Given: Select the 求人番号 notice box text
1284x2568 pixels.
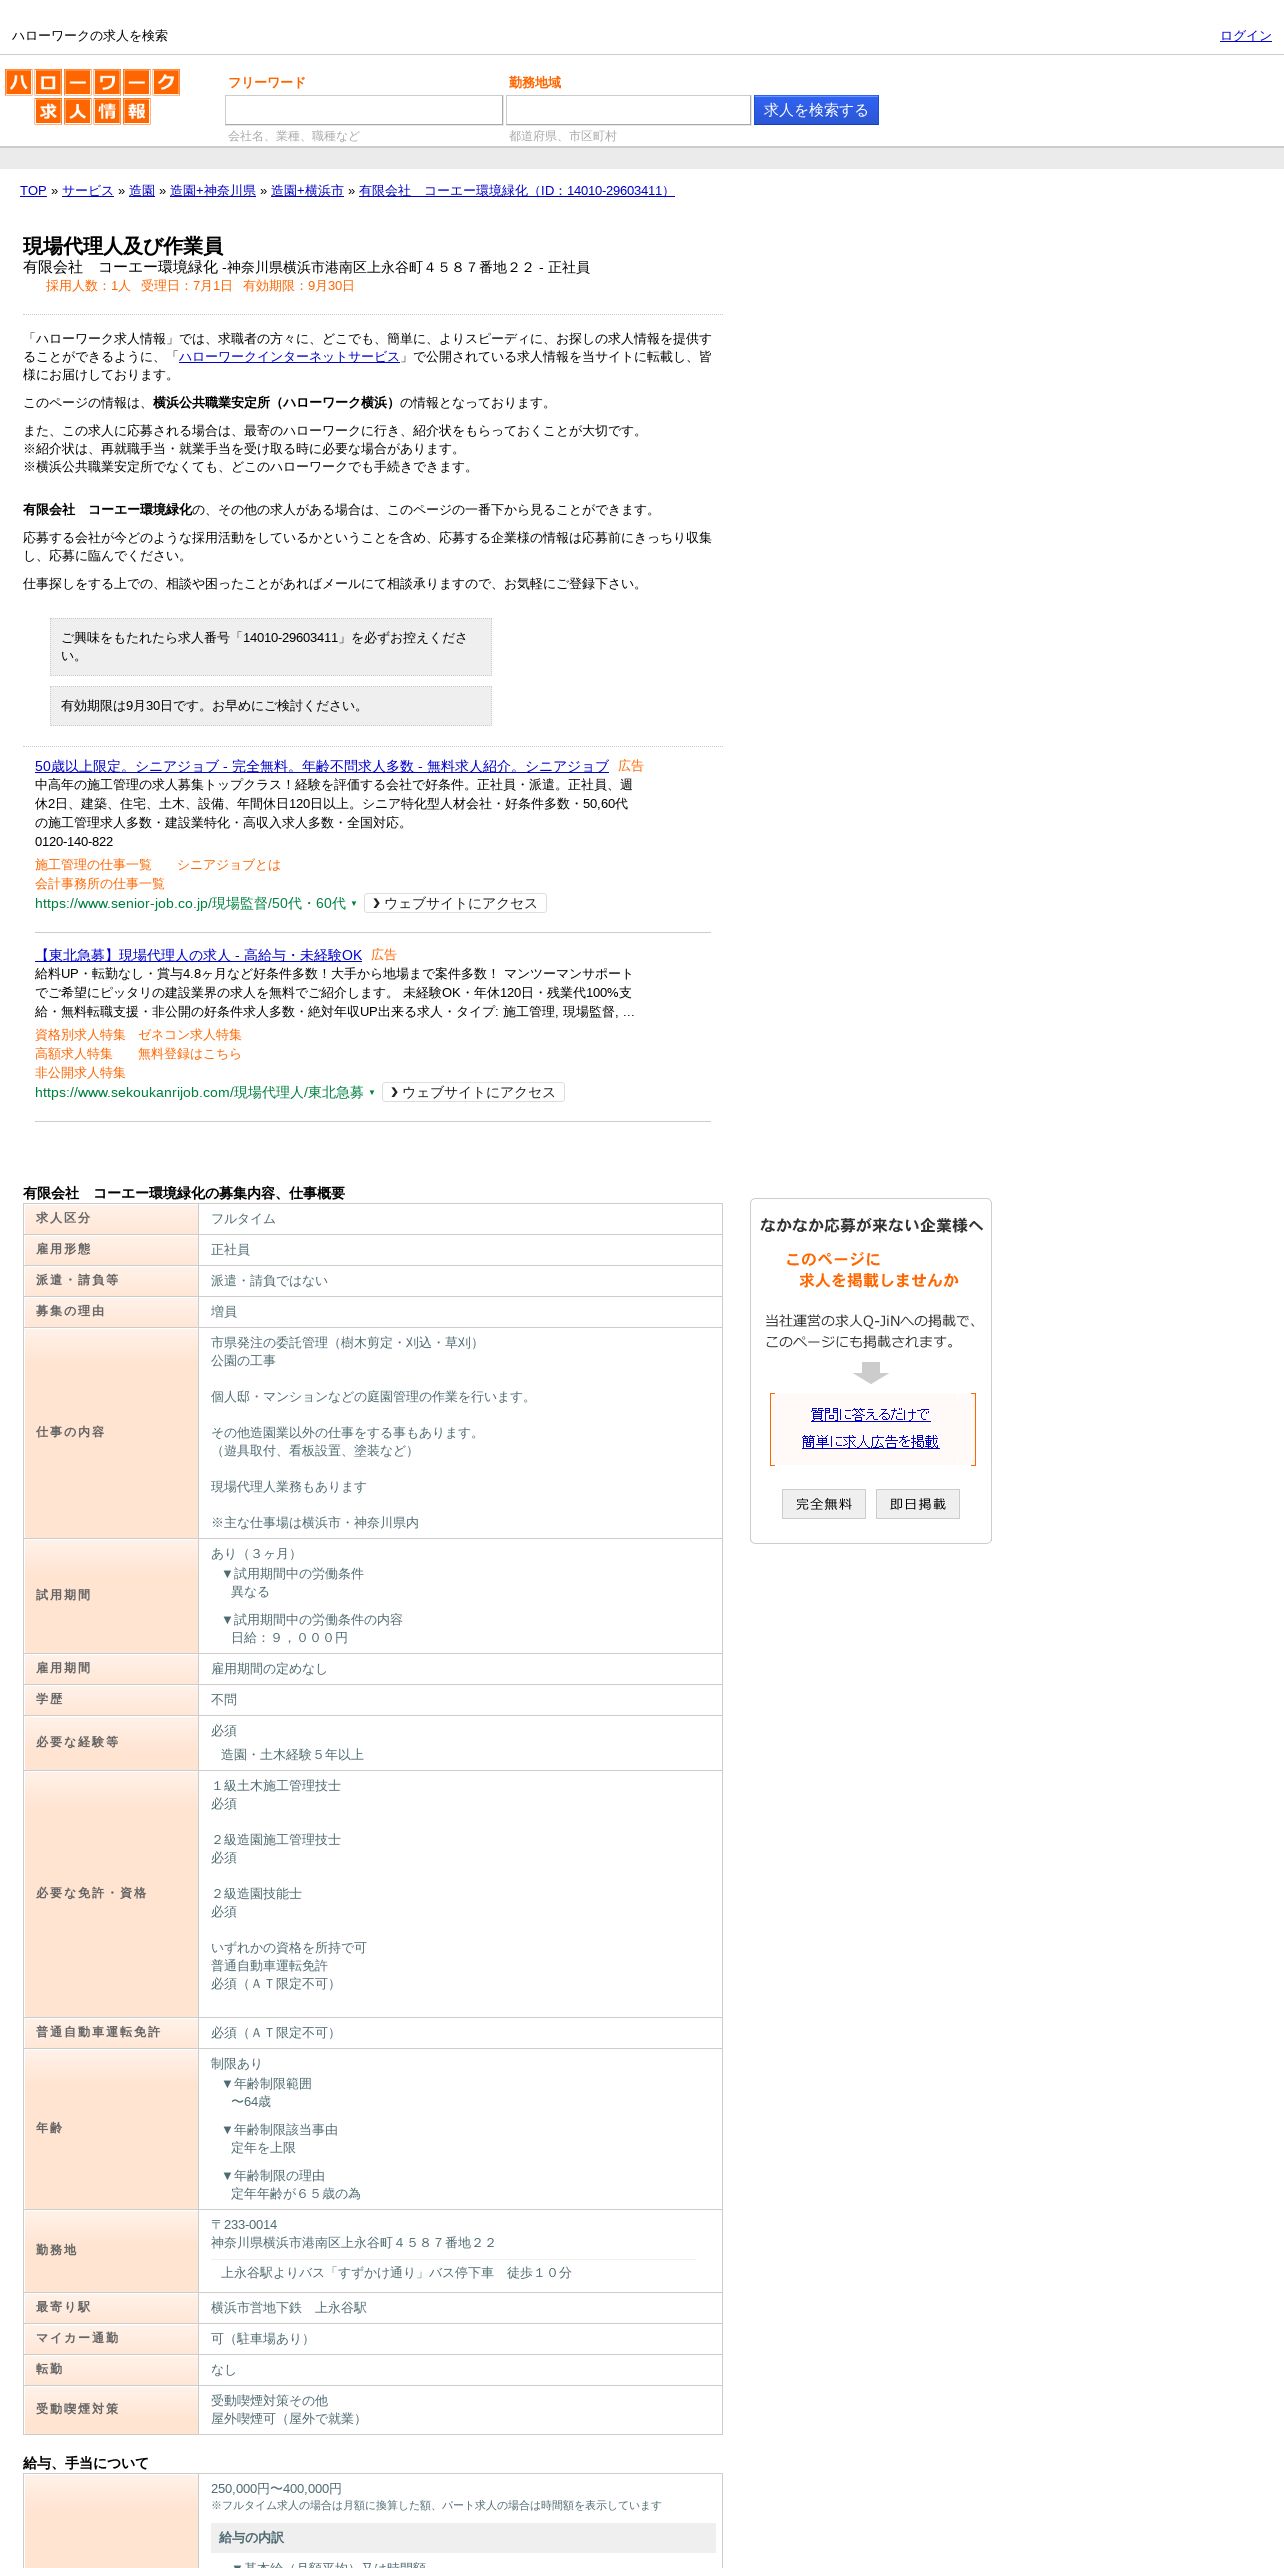Looking at the screenshot, I should 271,647.
